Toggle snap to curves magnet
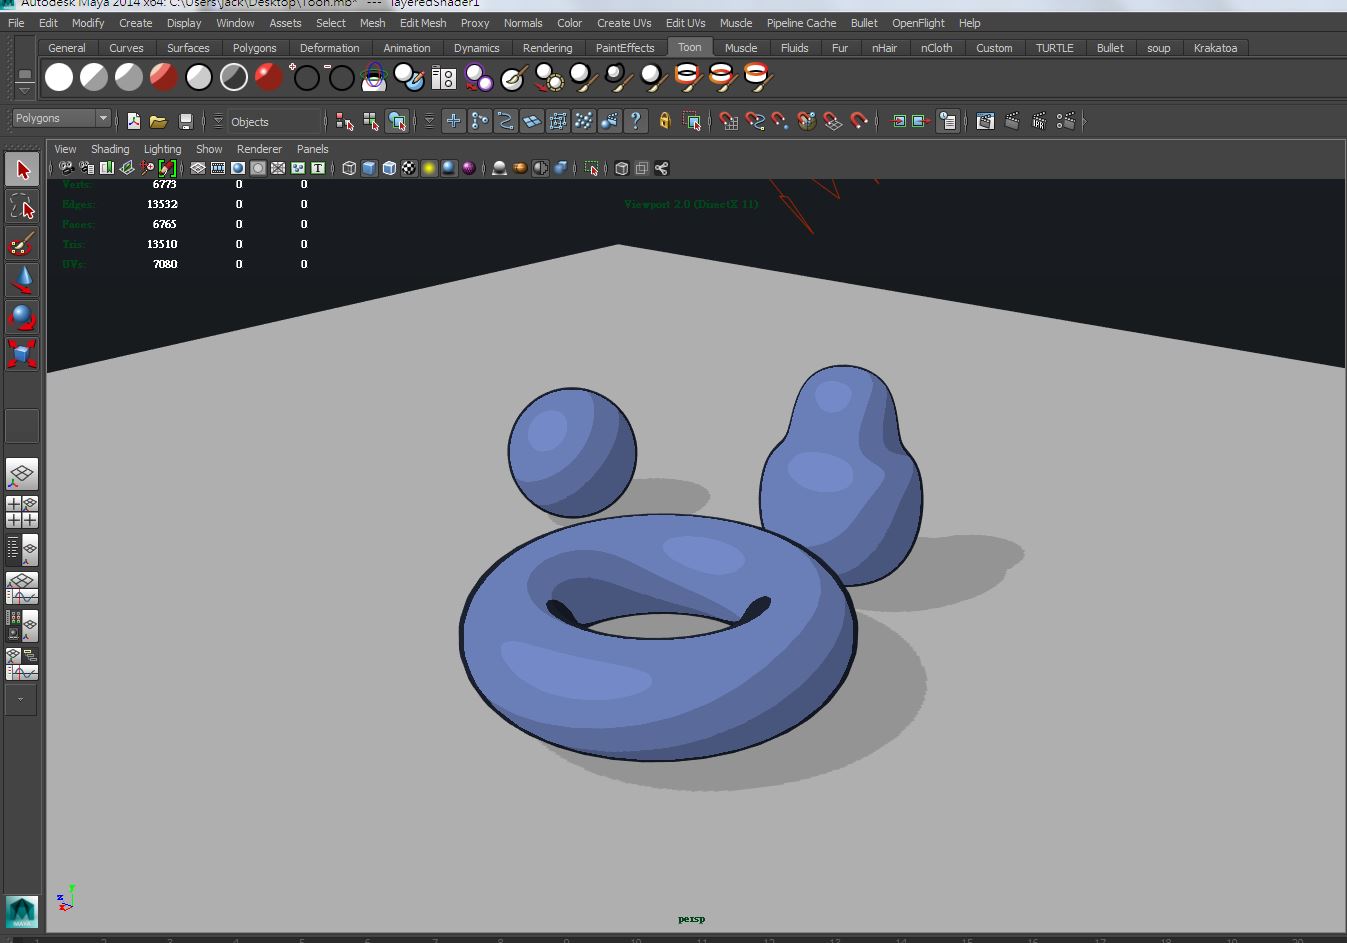The image size is (1347, 943). pos(755,122)
